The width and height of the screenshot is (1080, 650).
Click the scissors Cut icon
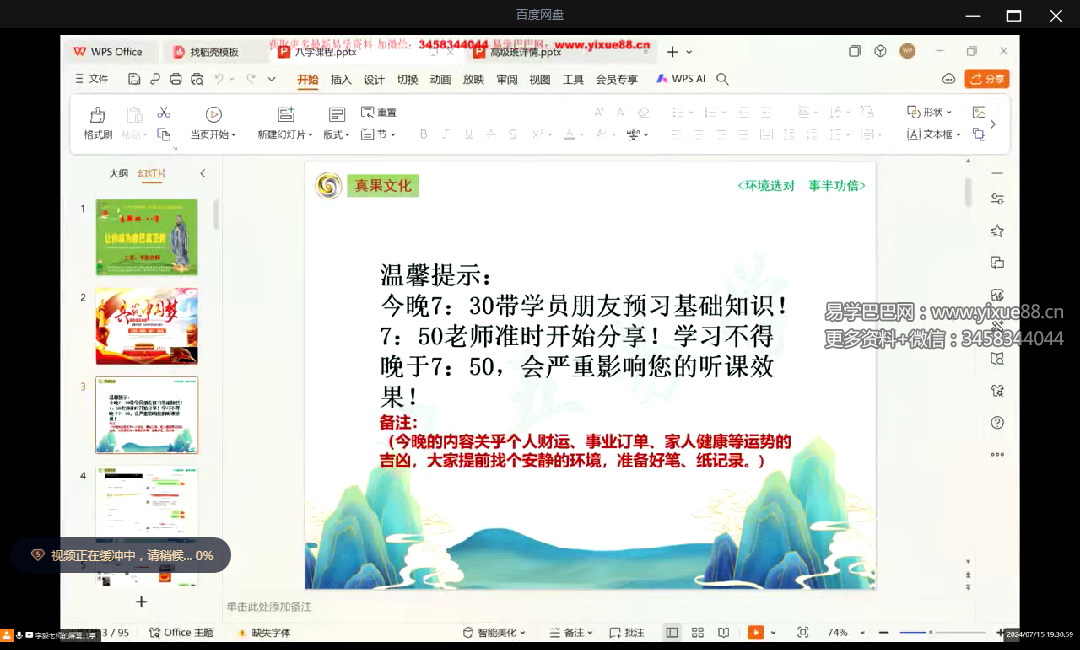click(x=163, y=113)
